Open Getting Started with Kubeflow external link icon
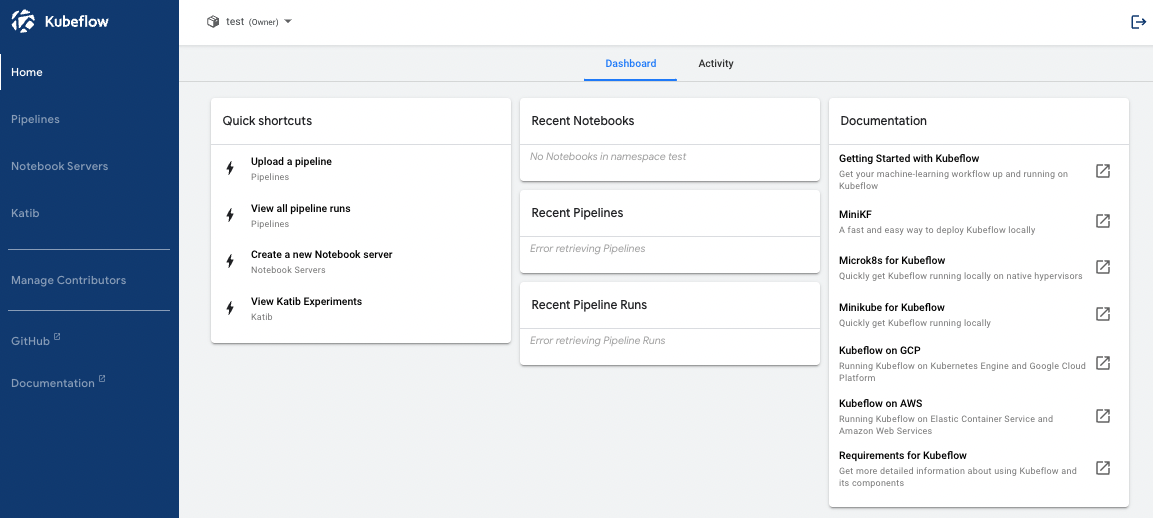This screenshot has height=518, width=1153. [1103, 171]
